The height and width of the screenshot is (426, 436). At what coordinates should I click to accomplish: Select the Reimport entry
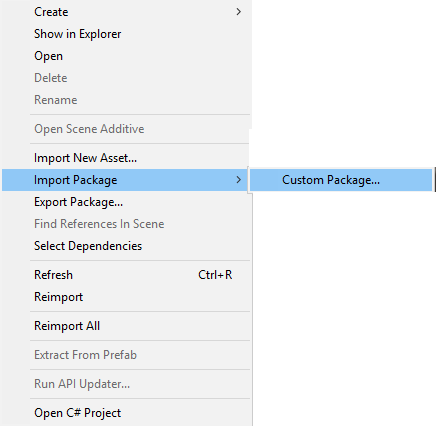click(126, 297)
